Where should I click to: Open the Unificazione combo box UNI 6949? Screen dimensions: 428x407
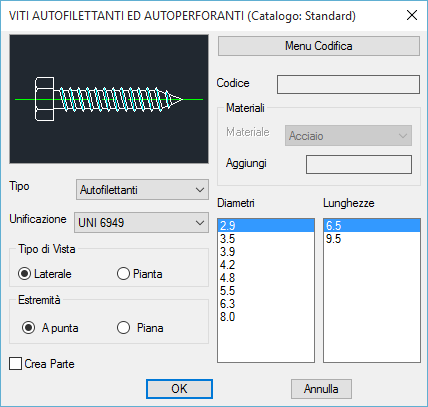[141, 222]
